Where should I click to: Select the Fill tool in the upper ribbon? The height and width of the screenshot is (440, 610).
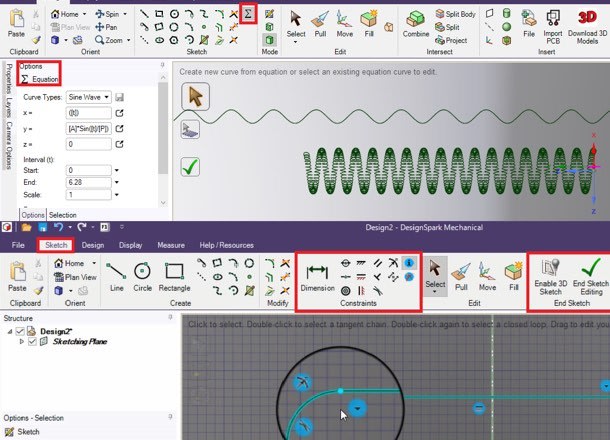coord(369,24)
